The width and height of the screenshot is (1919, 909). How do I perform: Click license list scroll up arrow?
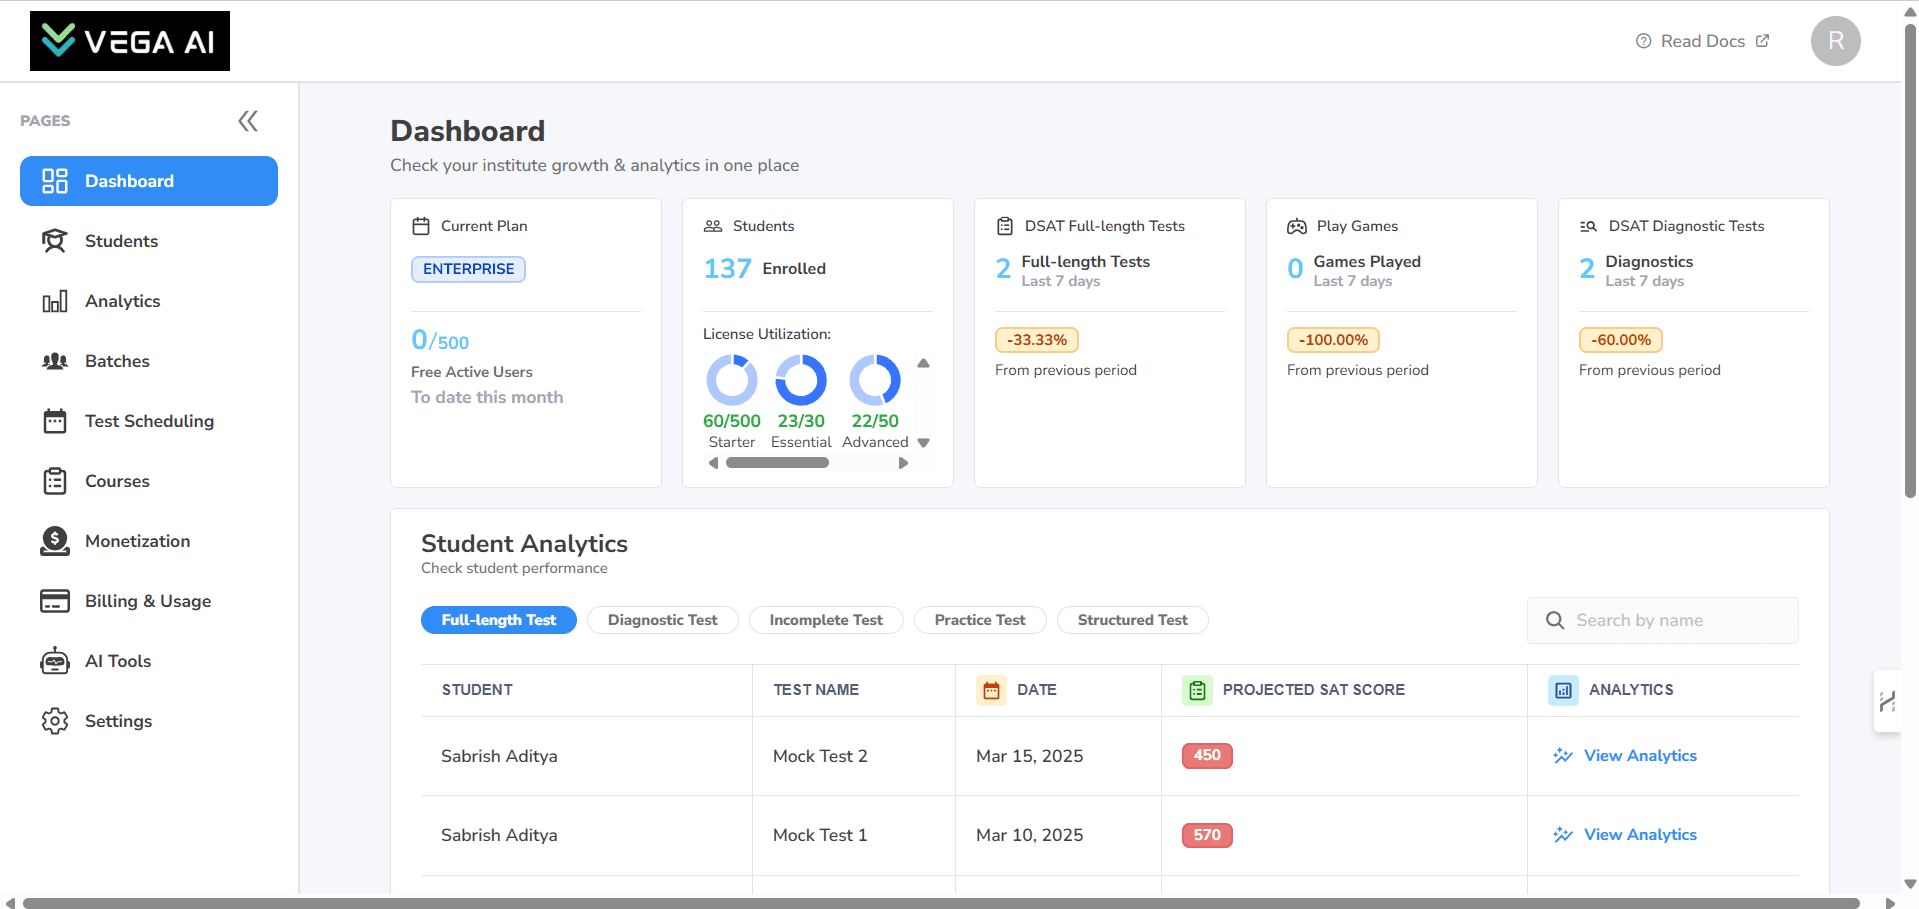click(x=924, y=363)
